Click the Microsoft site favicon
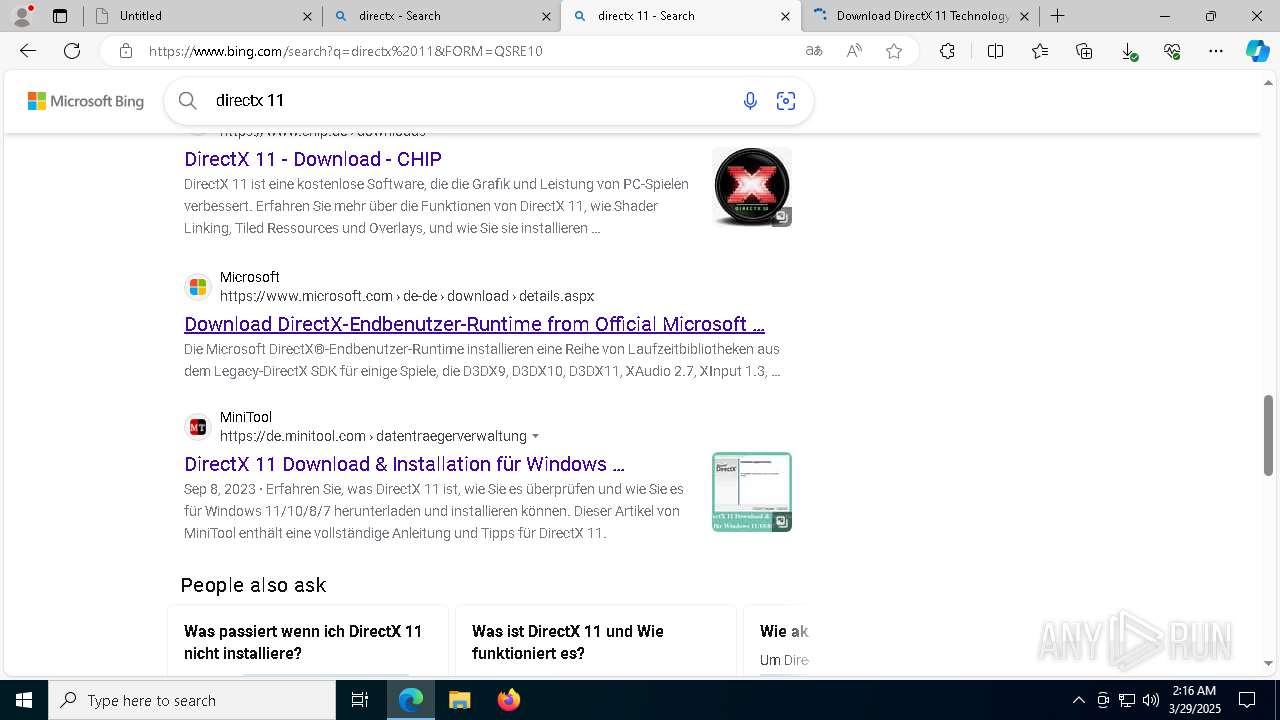This screenshot has width=1280, height=720. point(198,287)
